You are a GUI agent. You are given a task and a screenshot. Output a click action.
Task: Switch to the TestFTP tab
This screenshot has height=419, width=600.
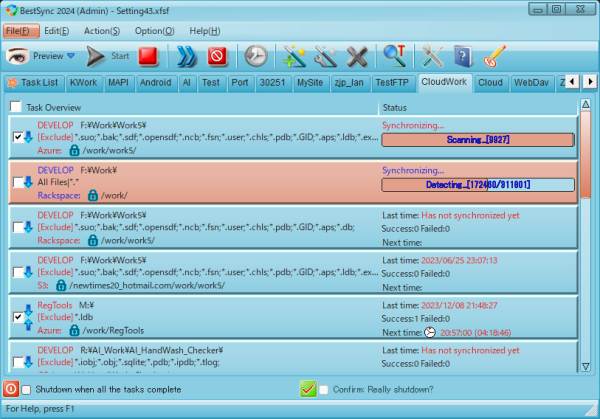(392, 83)
